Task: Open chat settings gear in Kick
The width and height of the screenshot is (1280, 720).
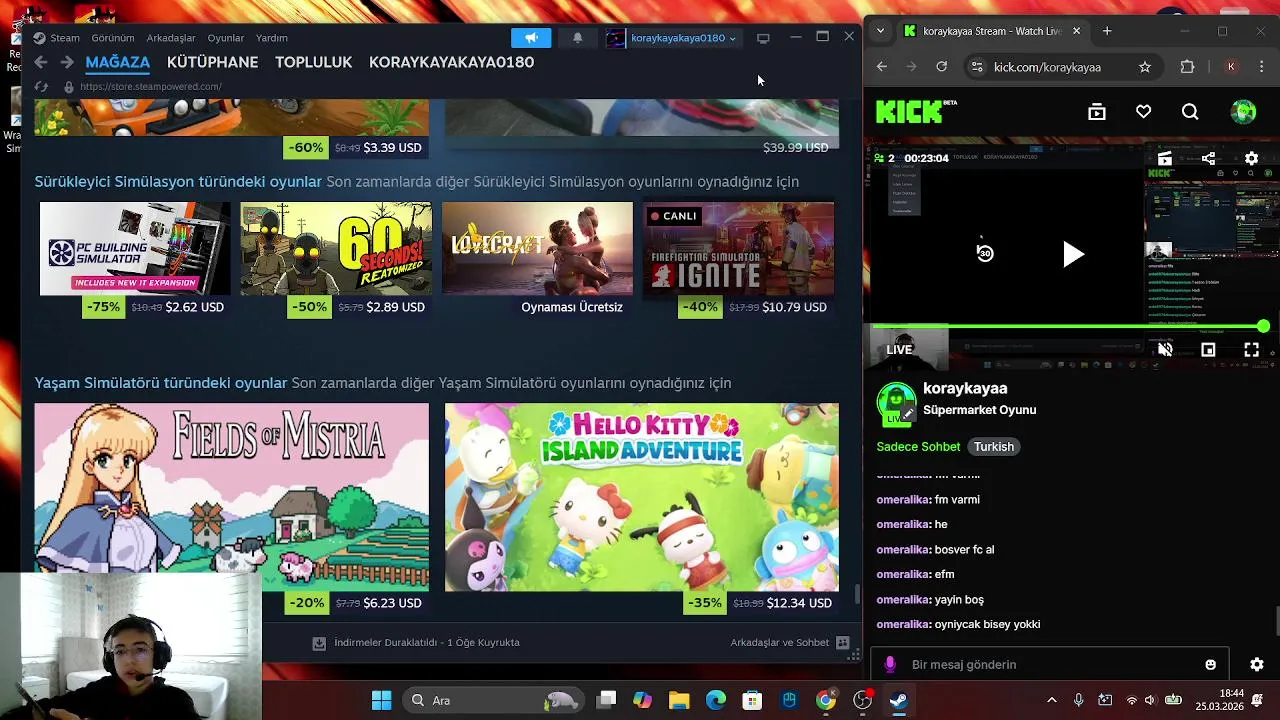Action: (x=1257, y=664)
